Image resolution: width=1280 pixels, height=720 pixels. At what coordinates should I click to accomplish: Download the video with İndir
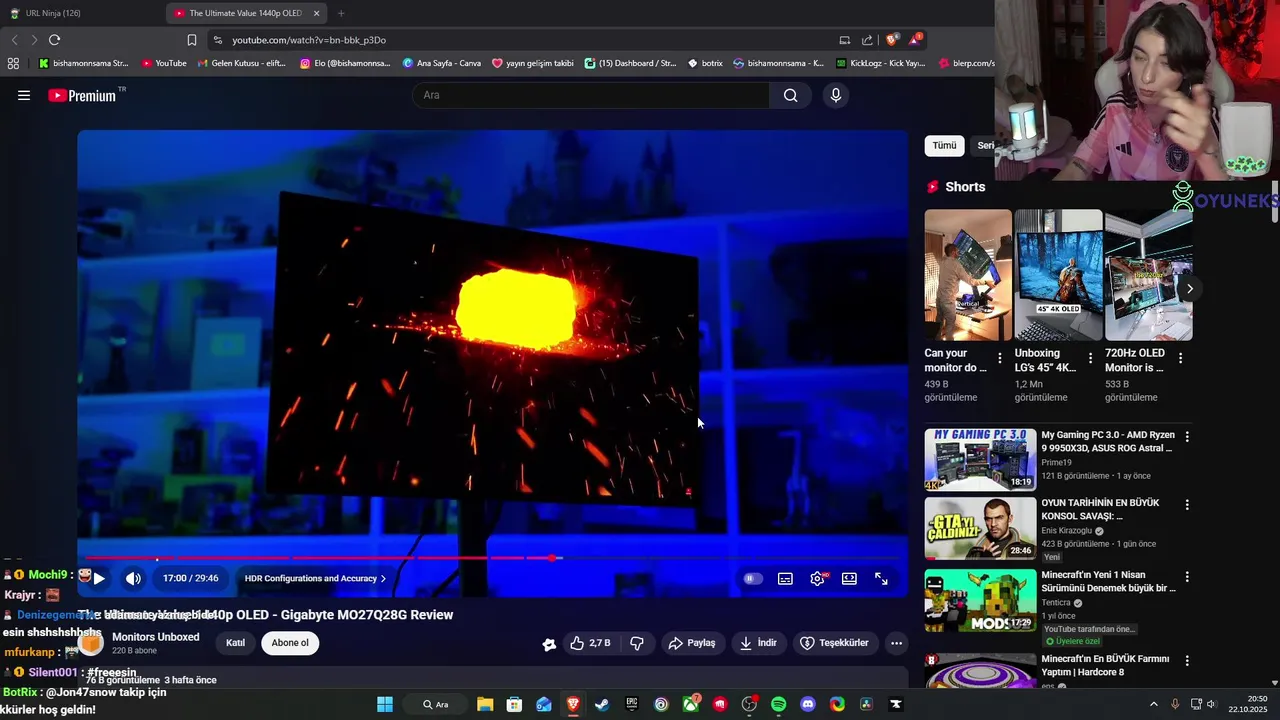click(758, 643)
